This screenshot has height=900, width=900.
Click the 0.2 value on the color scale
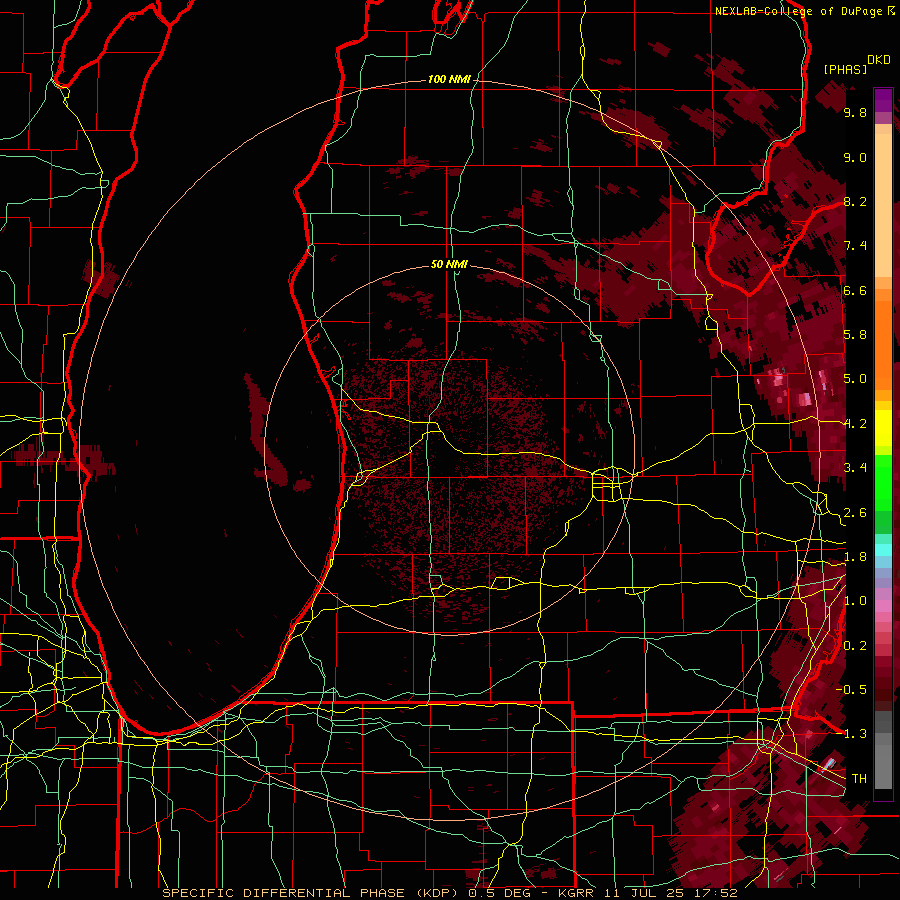(x=855, y=646)
